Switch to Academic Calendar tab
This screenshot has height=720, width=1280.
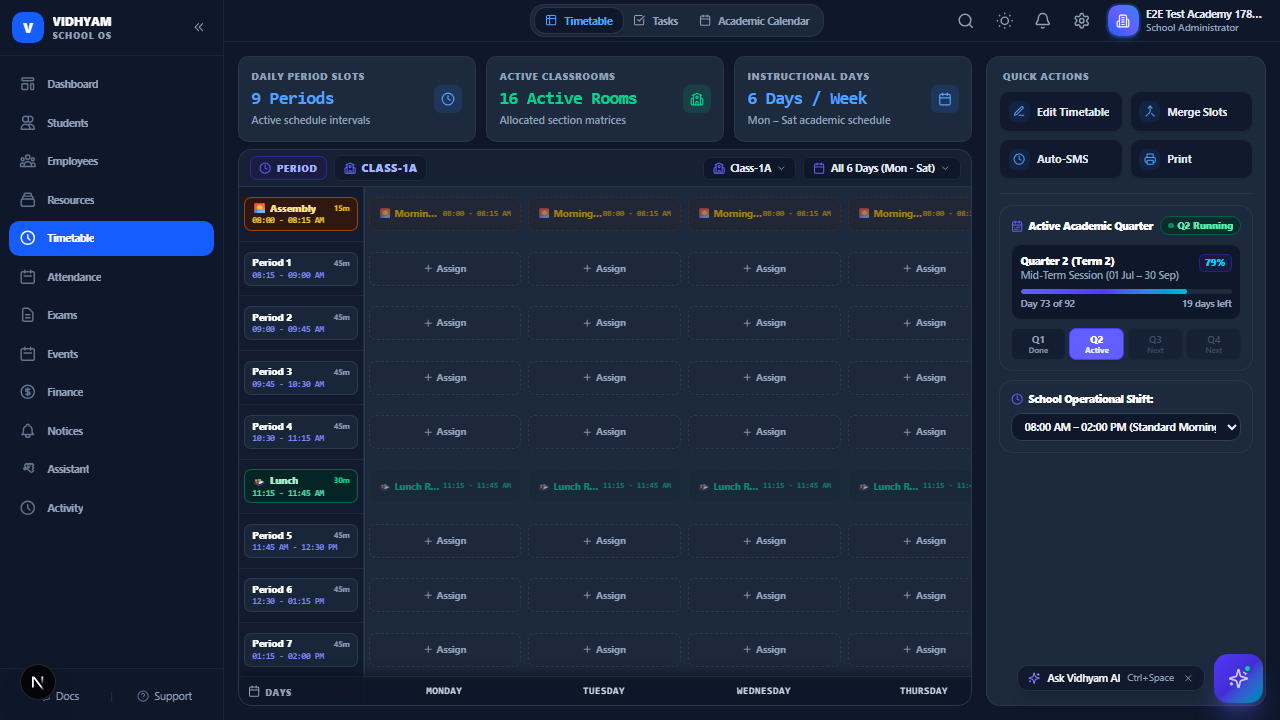(x=754, y=21)
